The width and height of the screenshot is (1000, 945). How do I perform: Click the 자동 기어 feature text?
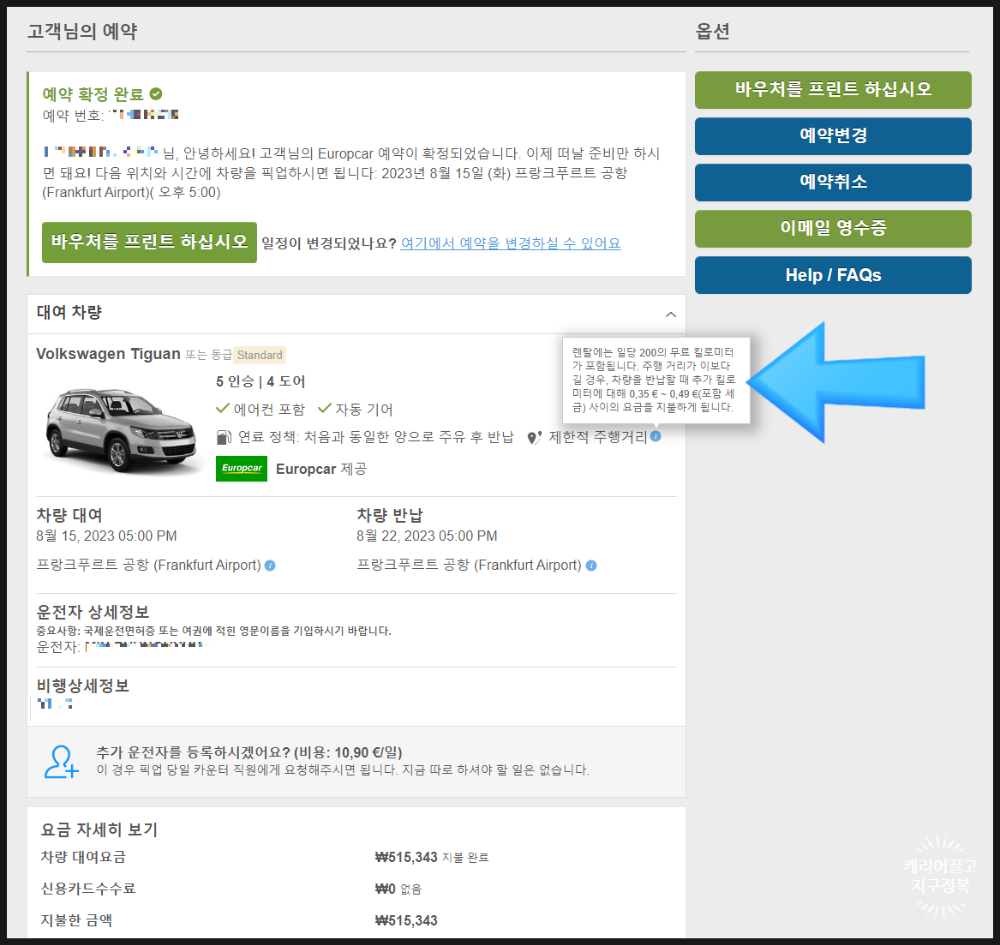pyautogui.click(x=364, y=409)
